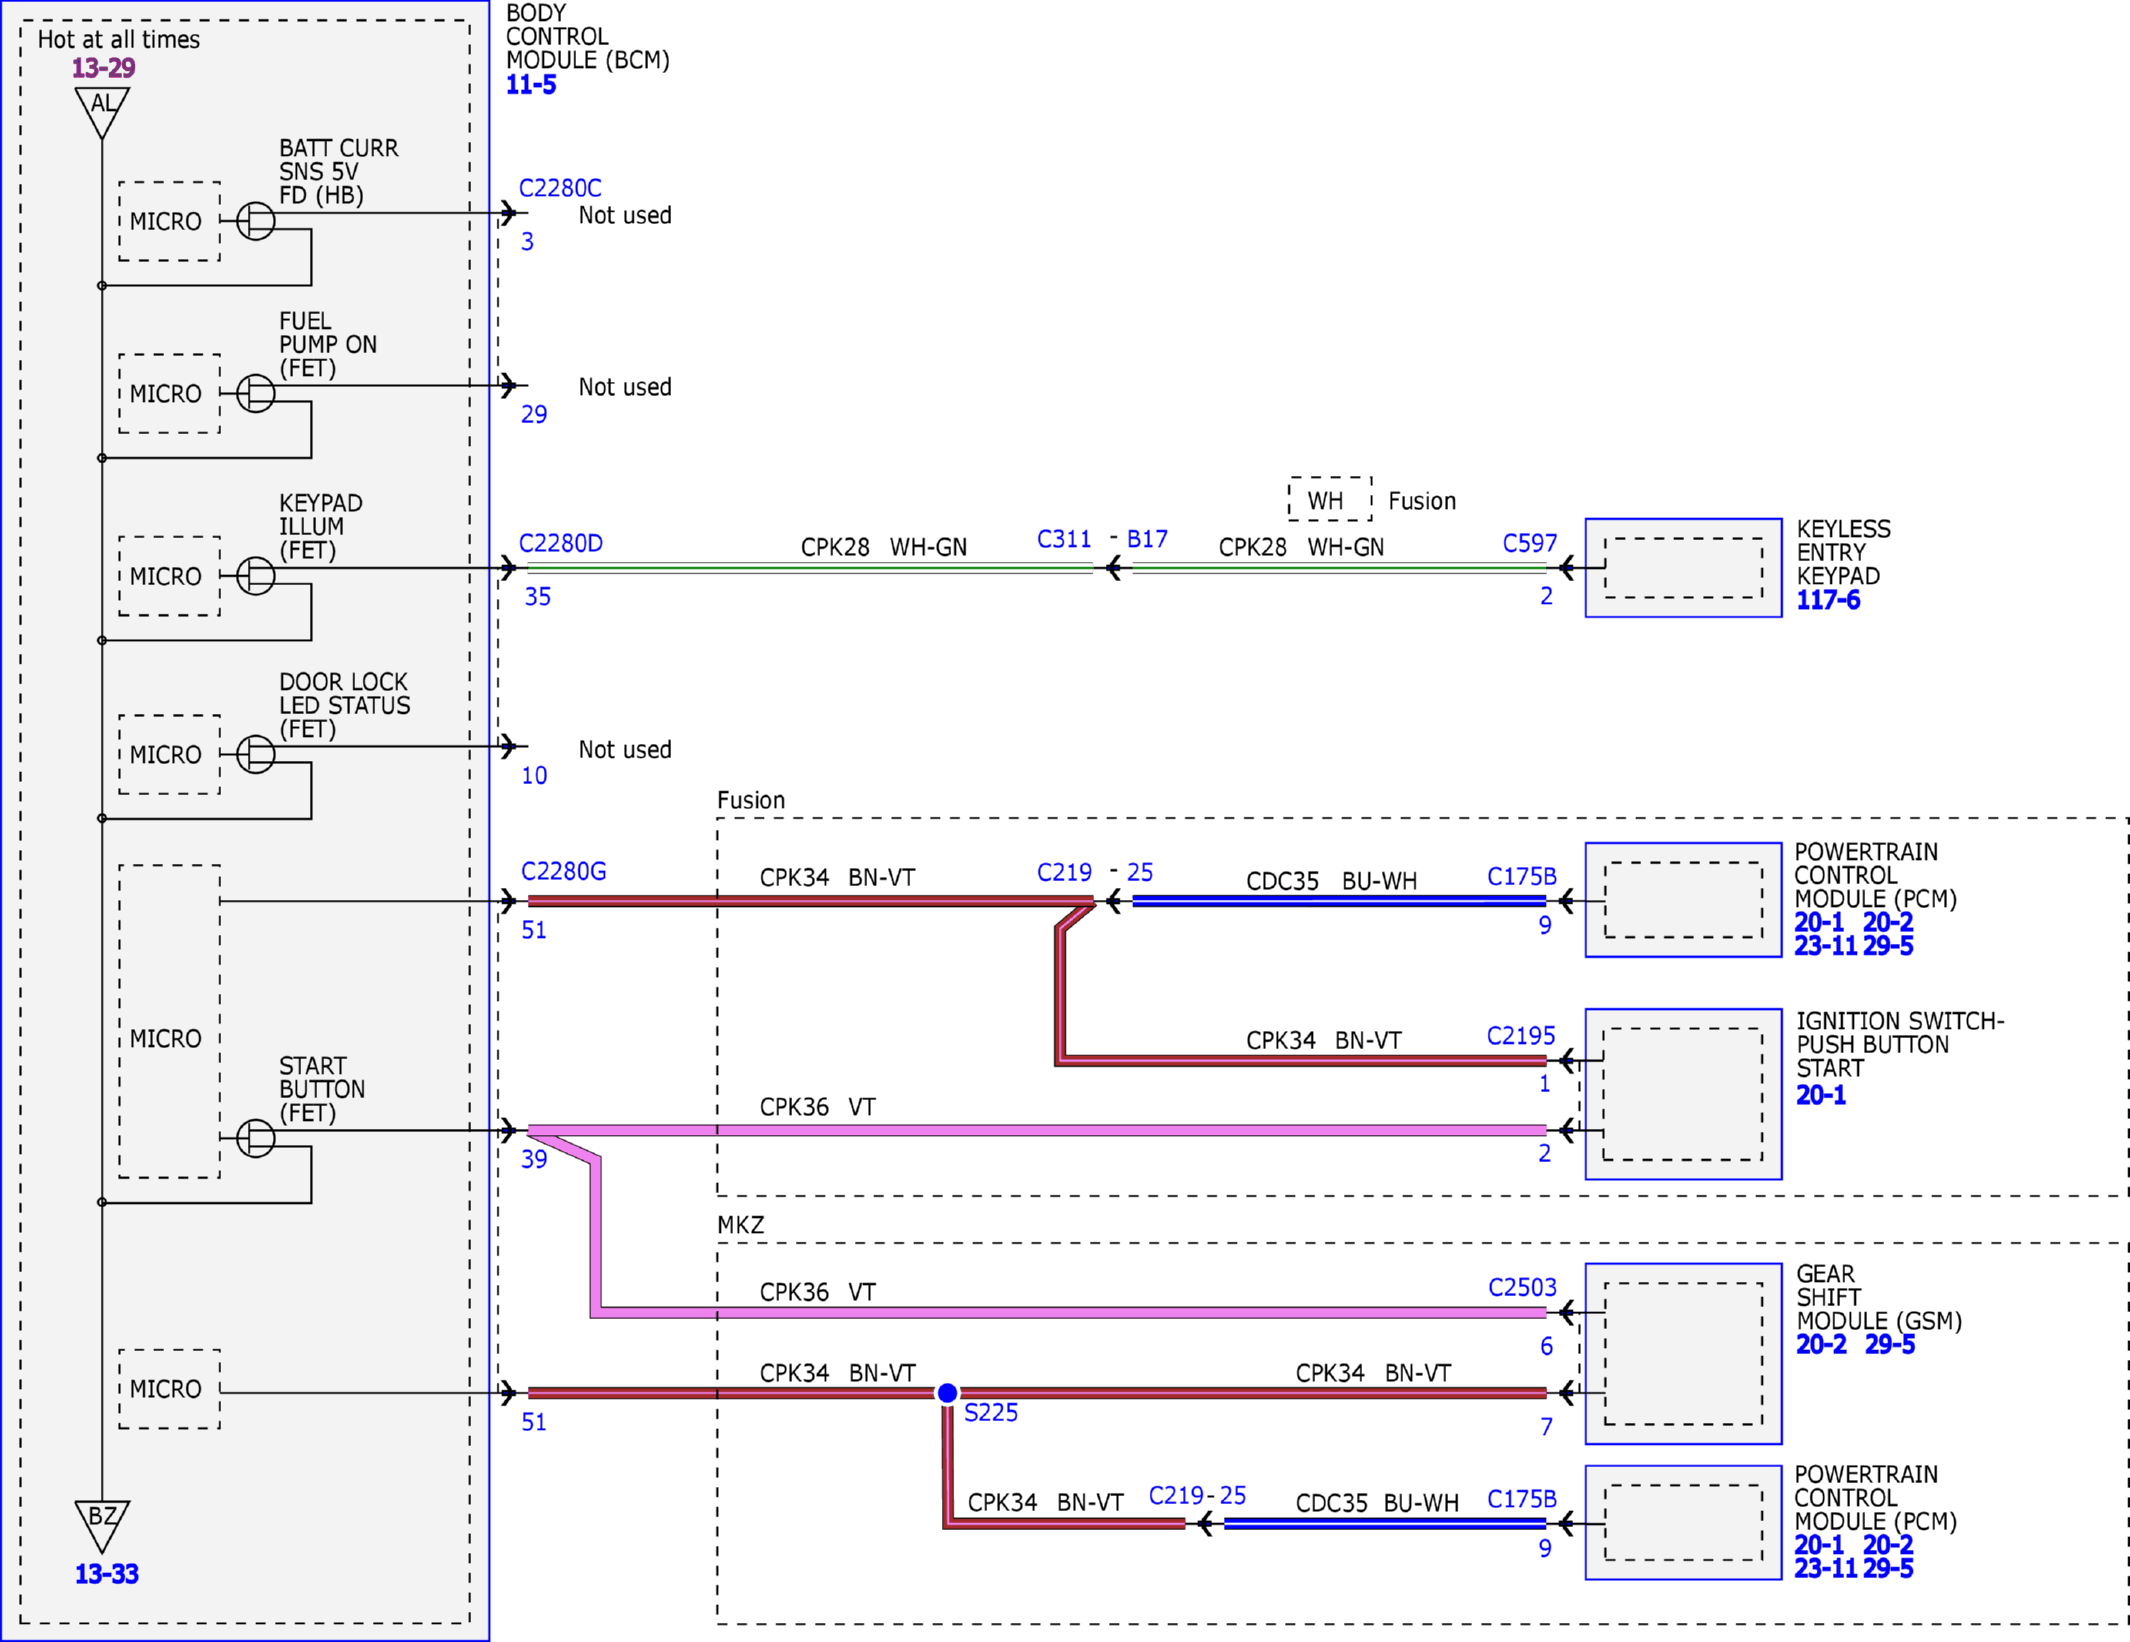This screenshot has width=2130, height=1642.
Task: Click connector pin label B17
Action: tap(1147, 539)
